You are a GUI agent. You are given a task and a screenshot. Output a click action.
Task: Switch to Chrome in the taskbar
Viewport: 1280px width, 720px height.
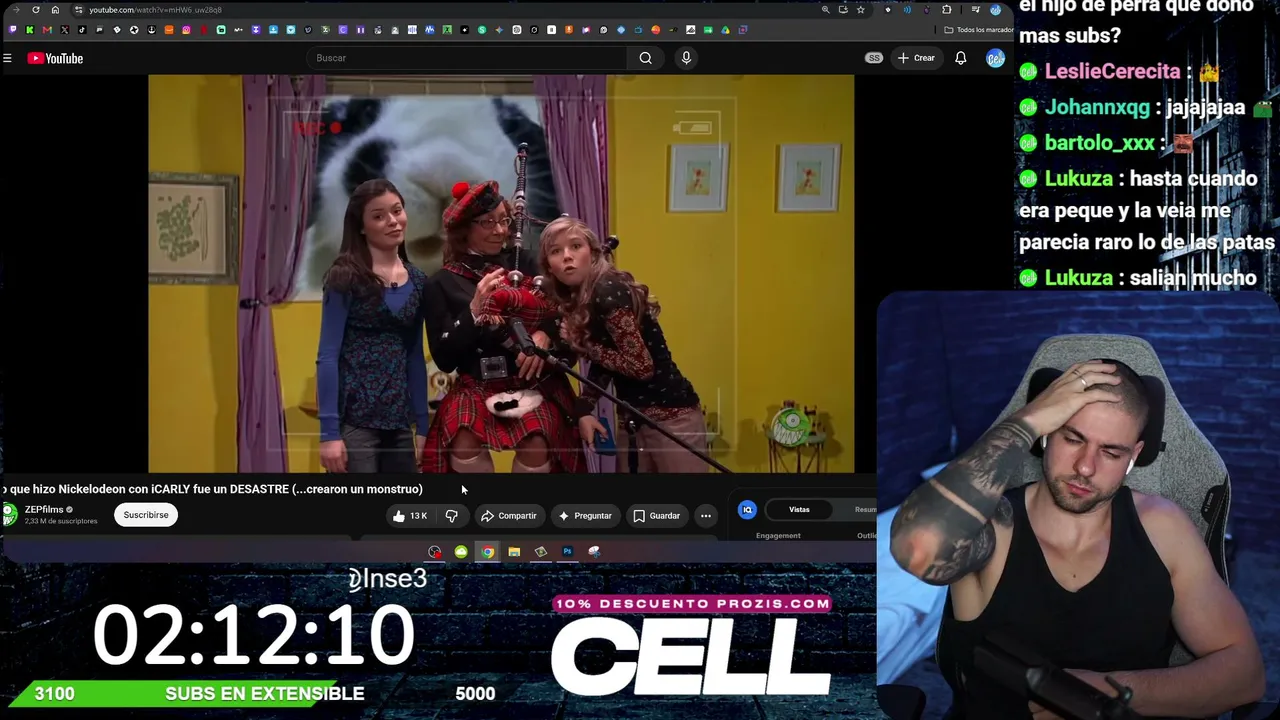[487, 552]
